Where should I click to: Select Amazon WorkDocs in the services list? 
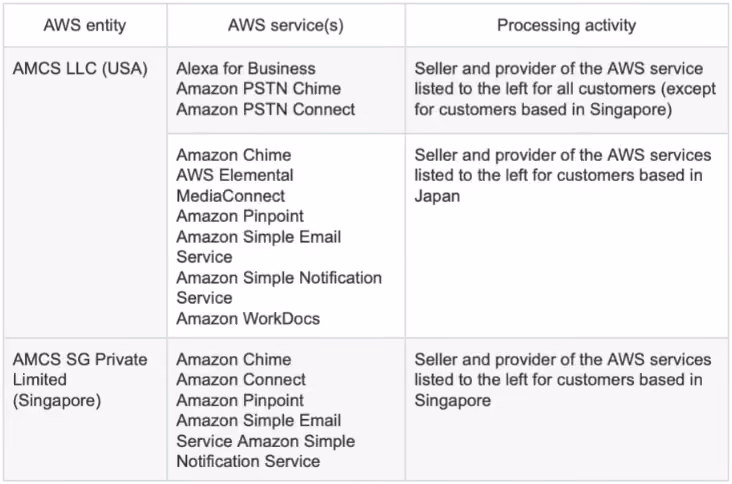click(248, 319)
